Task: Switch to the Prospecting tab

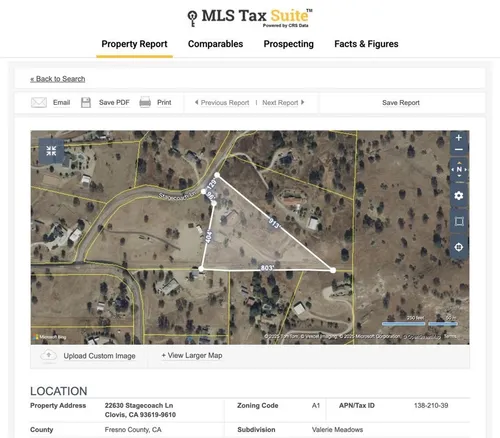Action: (x=289, y=44)
